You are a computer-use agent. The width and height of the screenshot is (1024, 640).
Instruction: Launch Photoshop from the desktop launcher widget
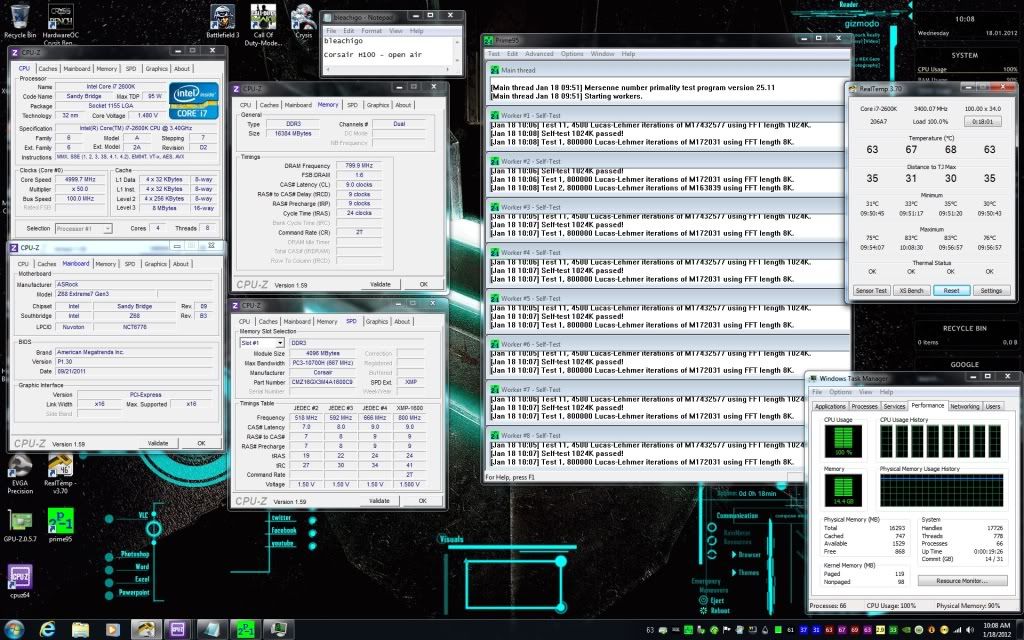pyautogui.click(x=135, y=554)
